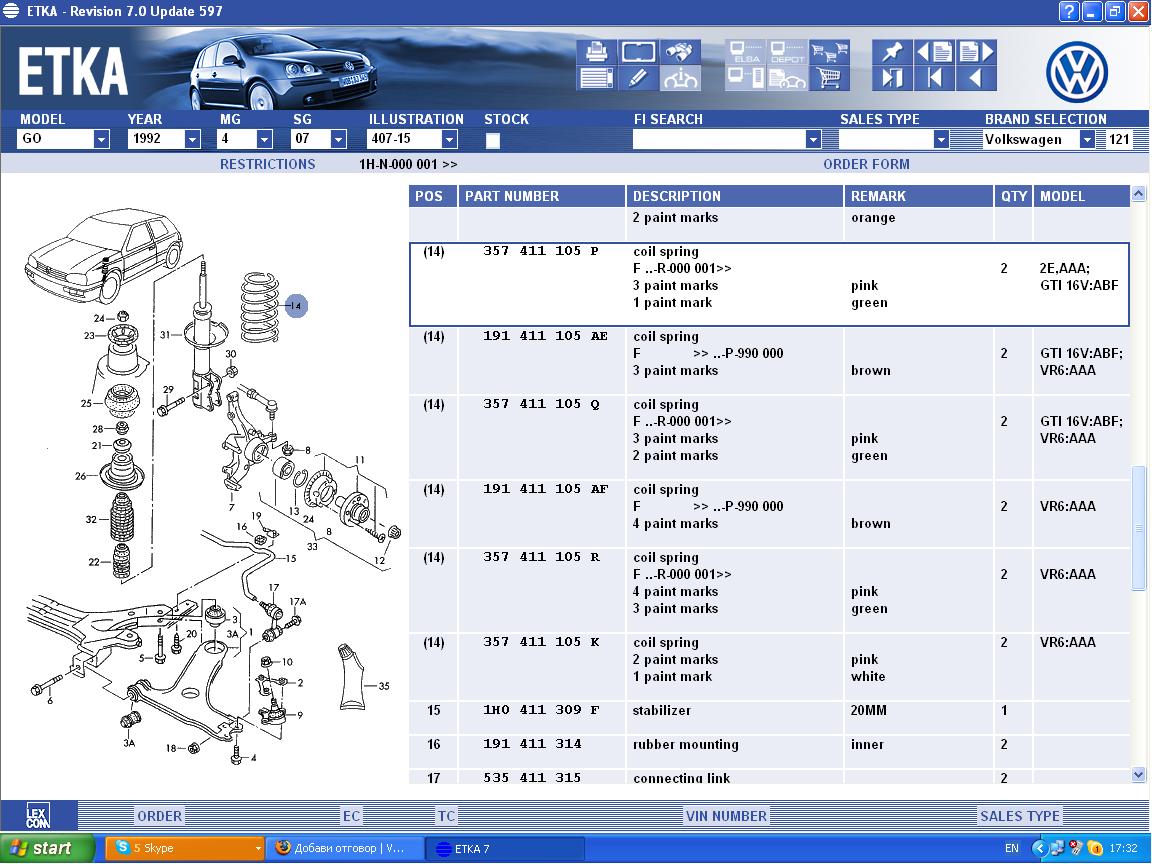Expand the MODEL dropdown
The height and width of the screenshot is (864, 1152).
[x=101, y=140]
